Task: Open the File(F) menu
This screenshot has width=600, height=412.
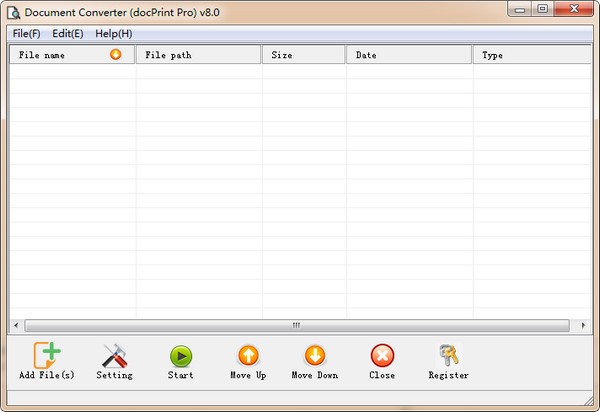Action: click(x=26, y=33)
